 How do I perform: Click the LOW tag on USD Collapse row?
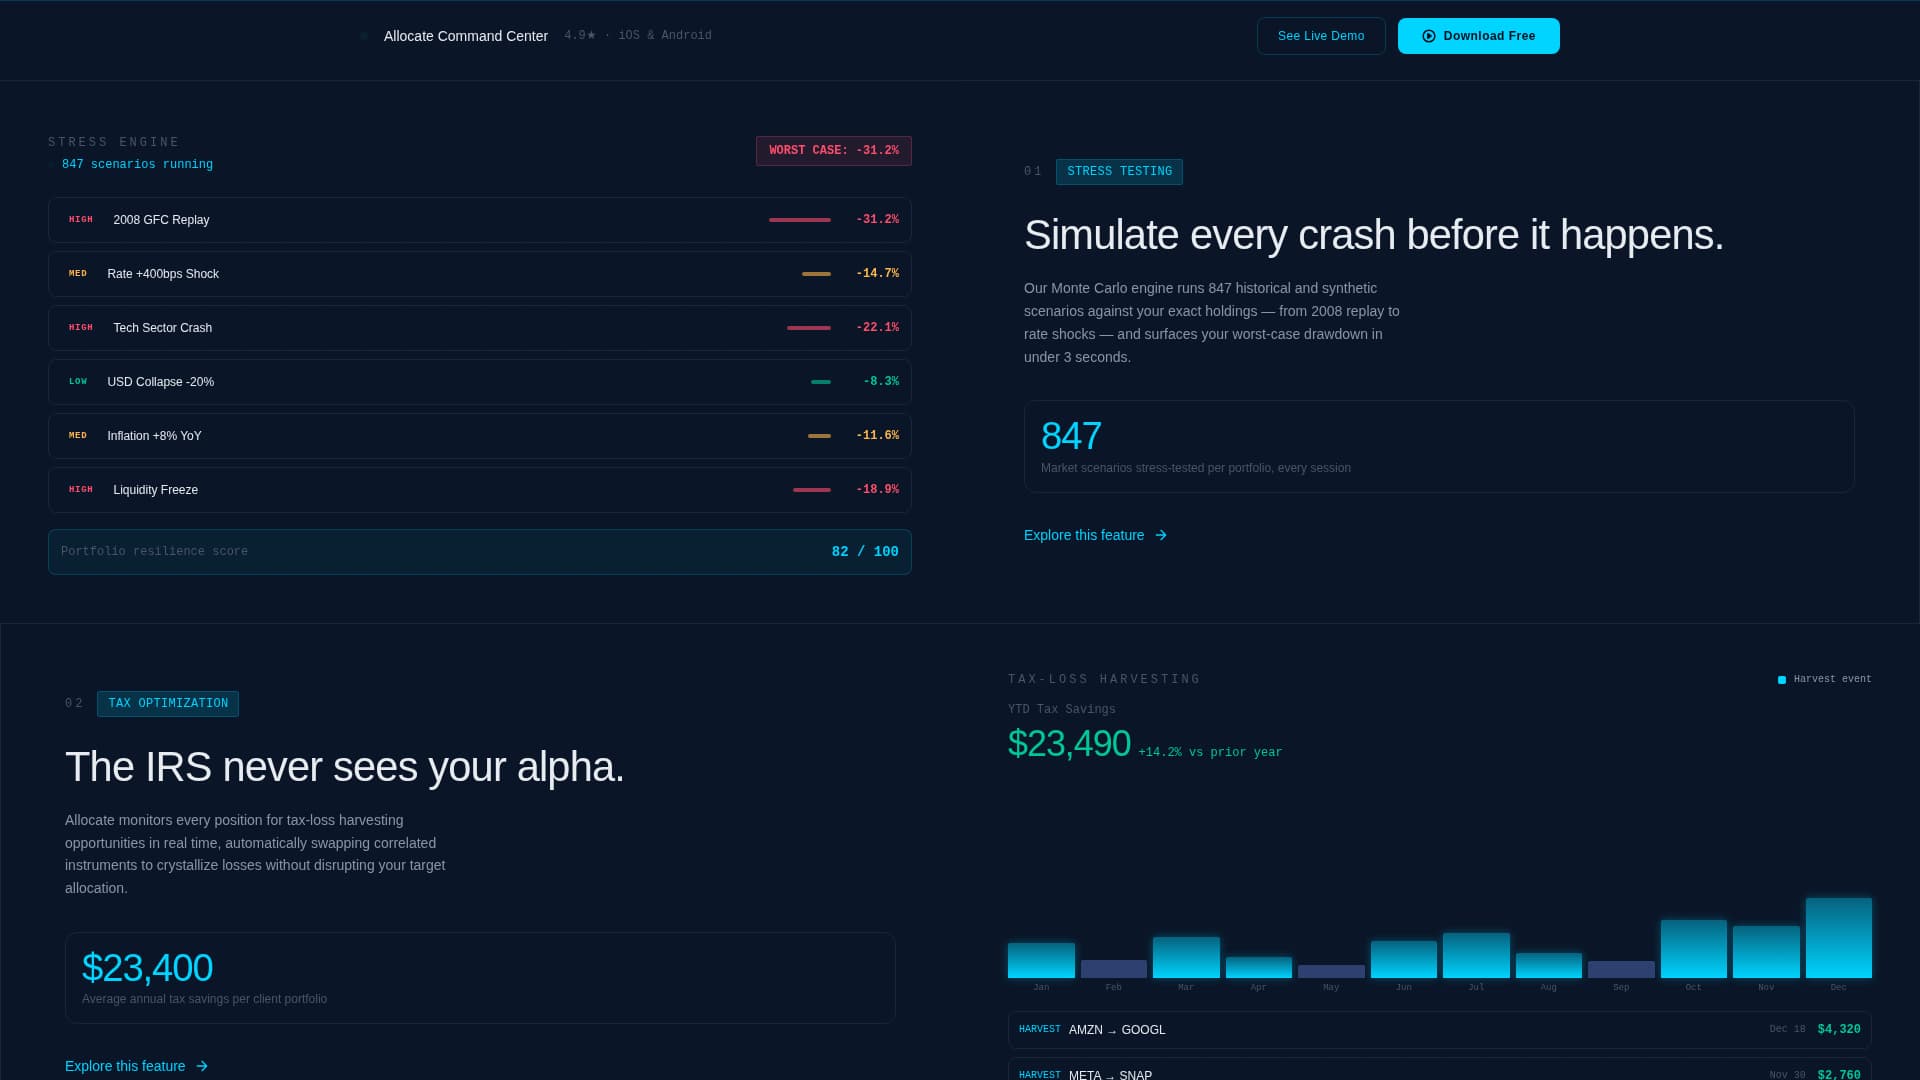pos(78,382)
